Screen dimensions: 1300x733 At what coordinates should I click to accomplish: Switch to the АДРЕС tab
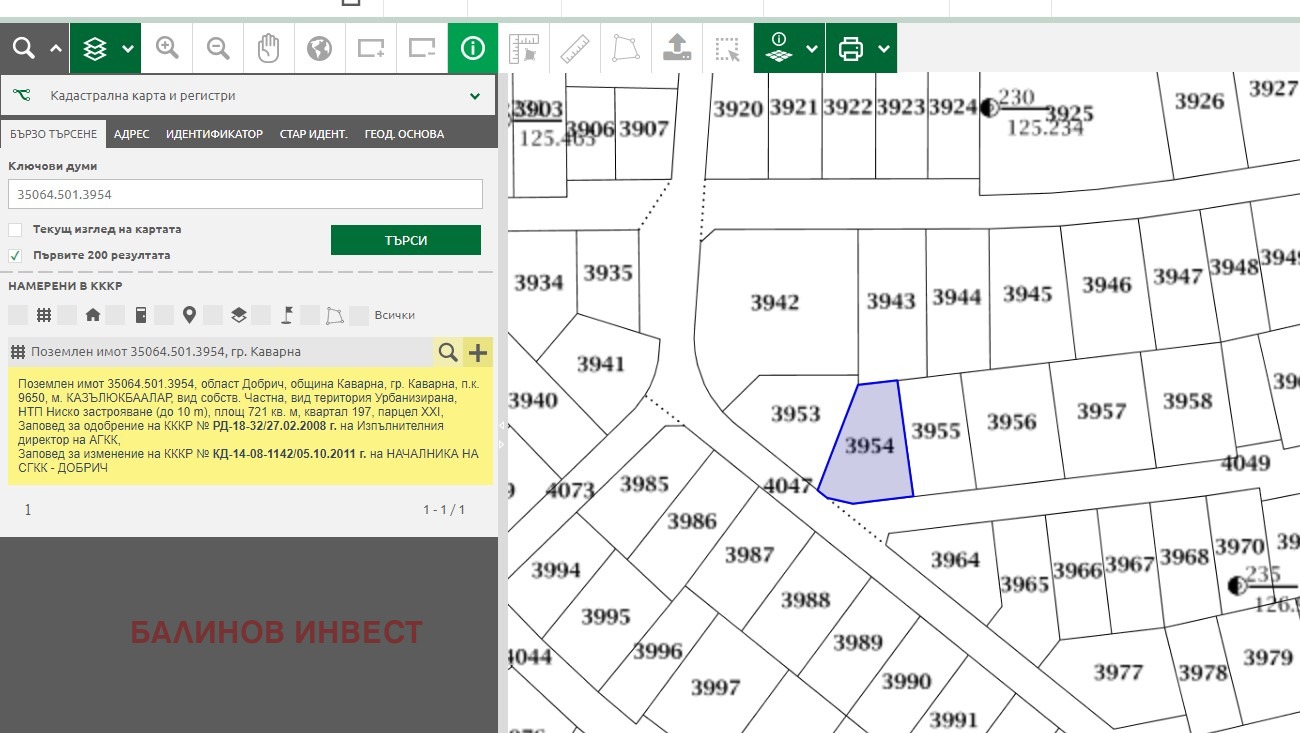[x=132, y=134]
